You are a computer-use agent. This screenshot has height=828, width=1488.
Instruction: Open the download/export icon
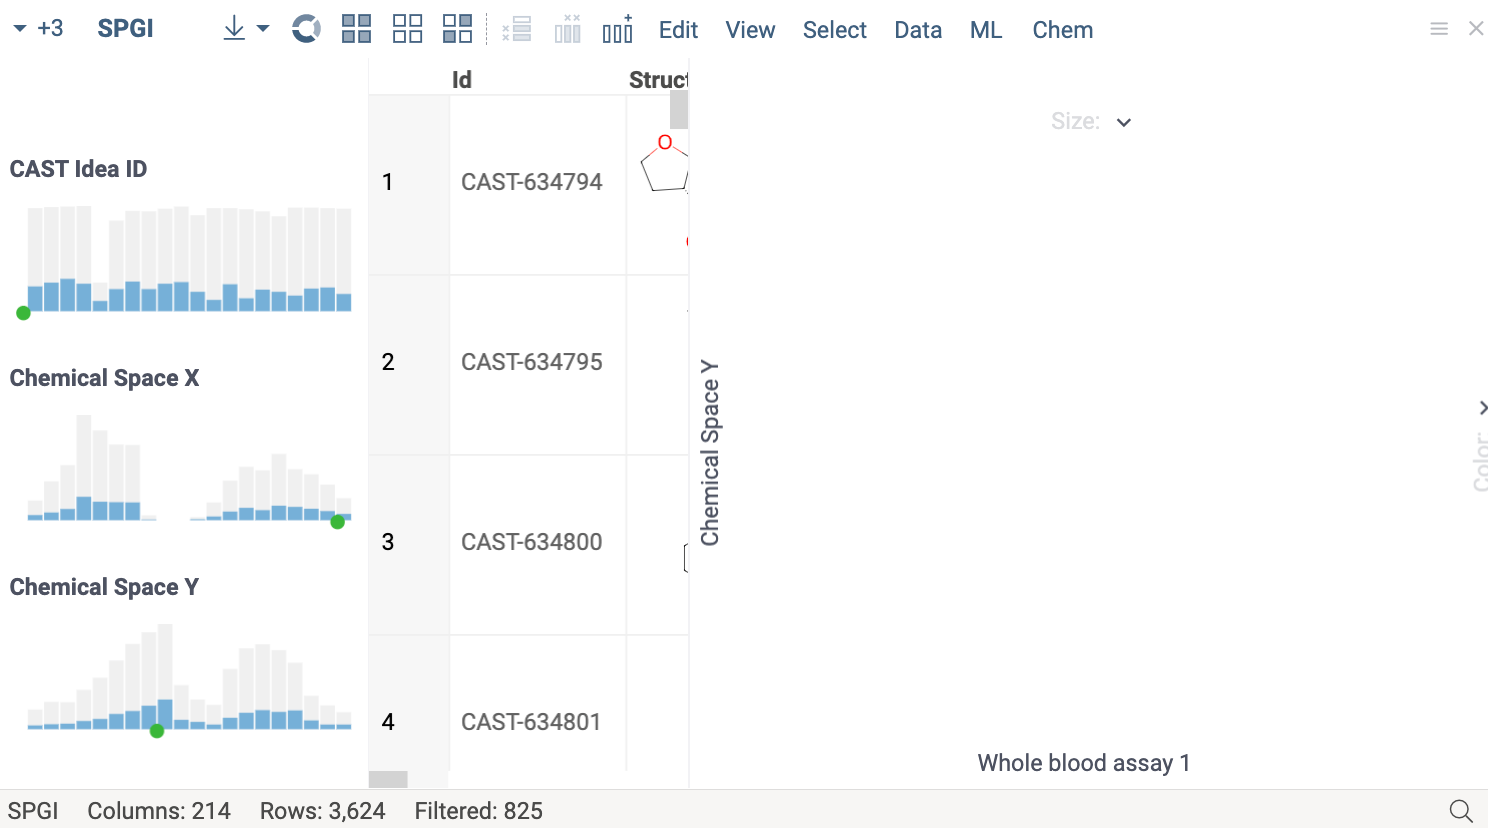233,28
